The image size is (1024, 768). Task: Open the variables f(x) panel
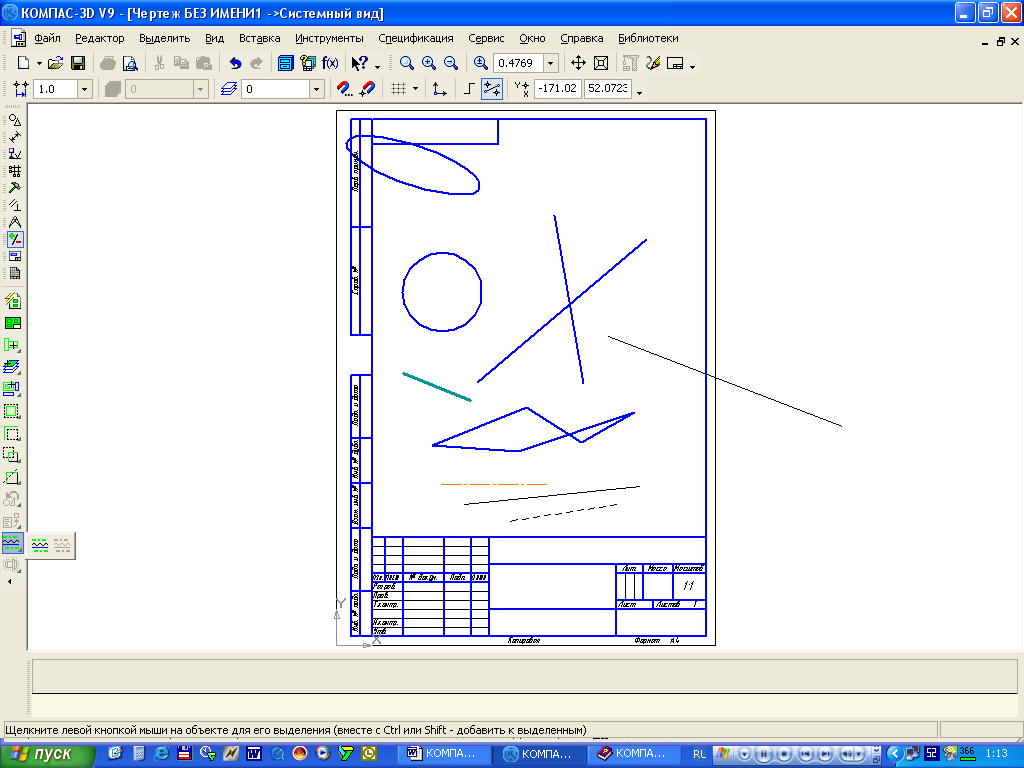pos(330,63)
